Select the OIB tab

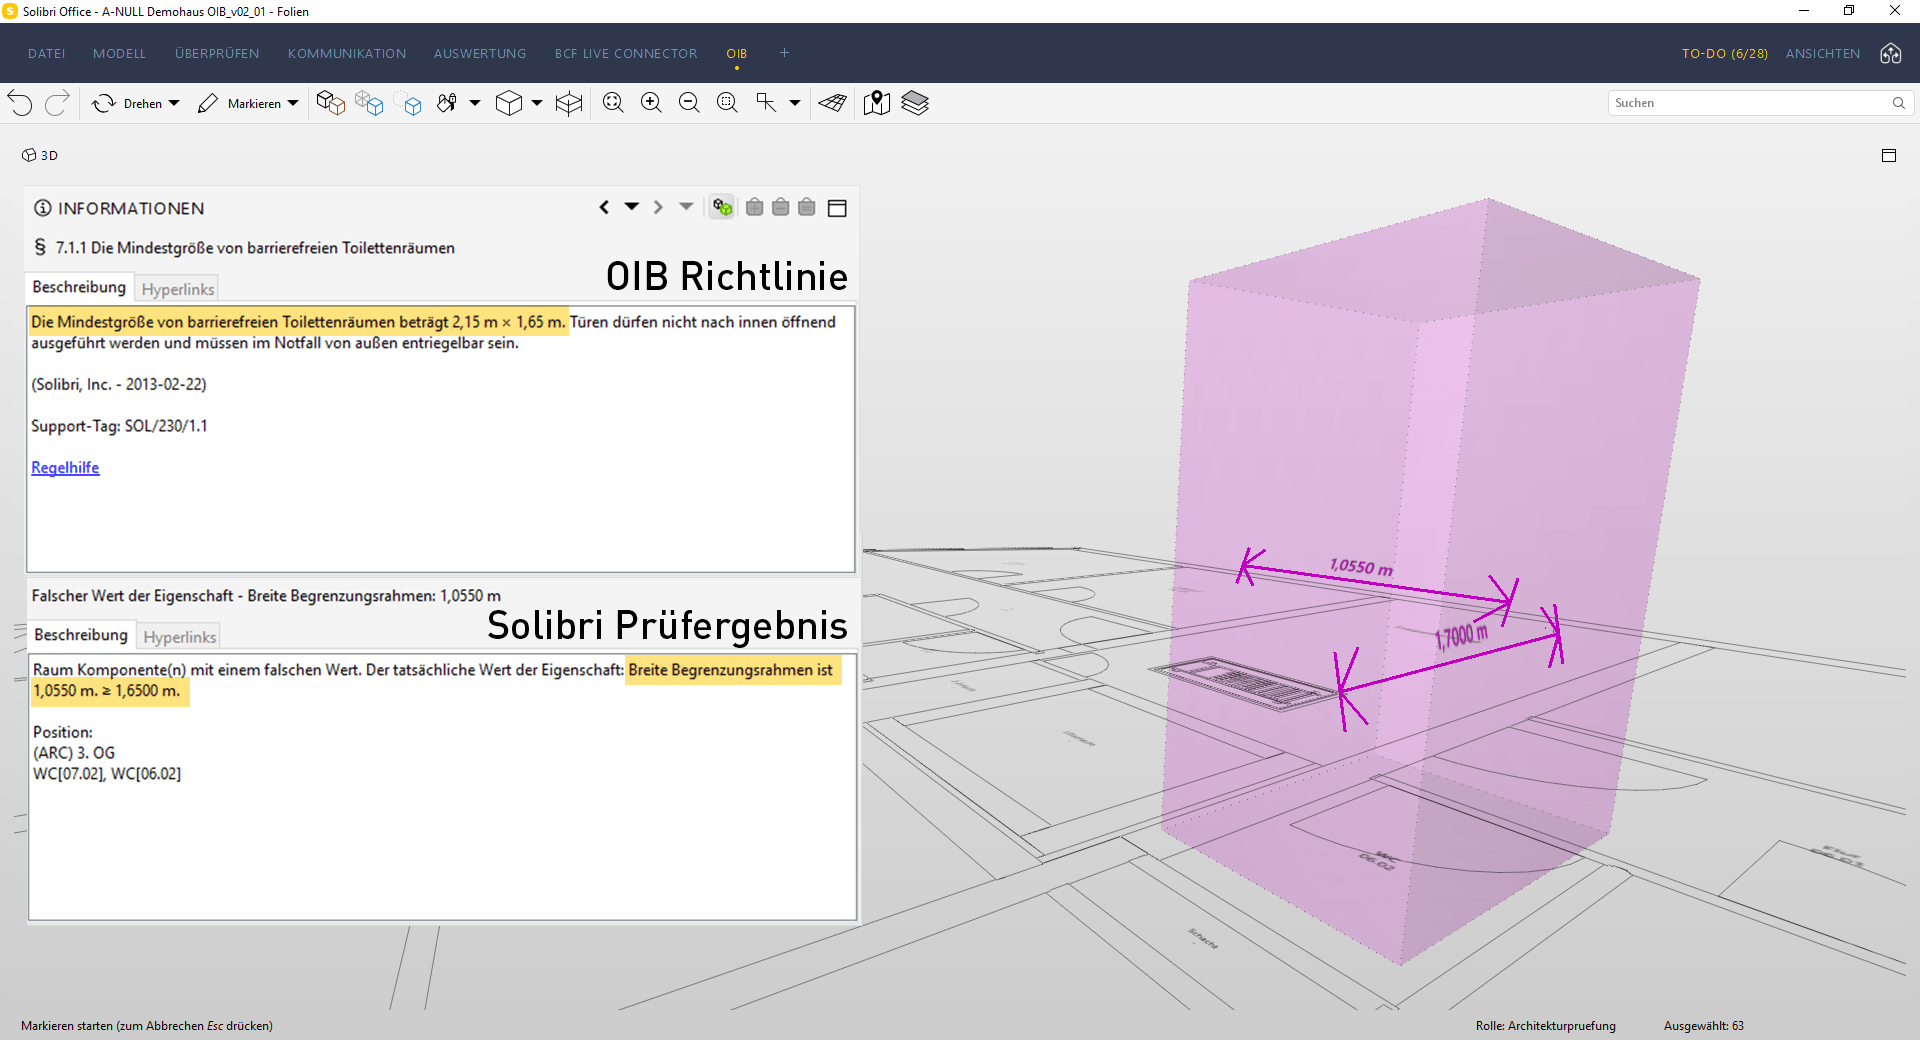click(737, 54)
